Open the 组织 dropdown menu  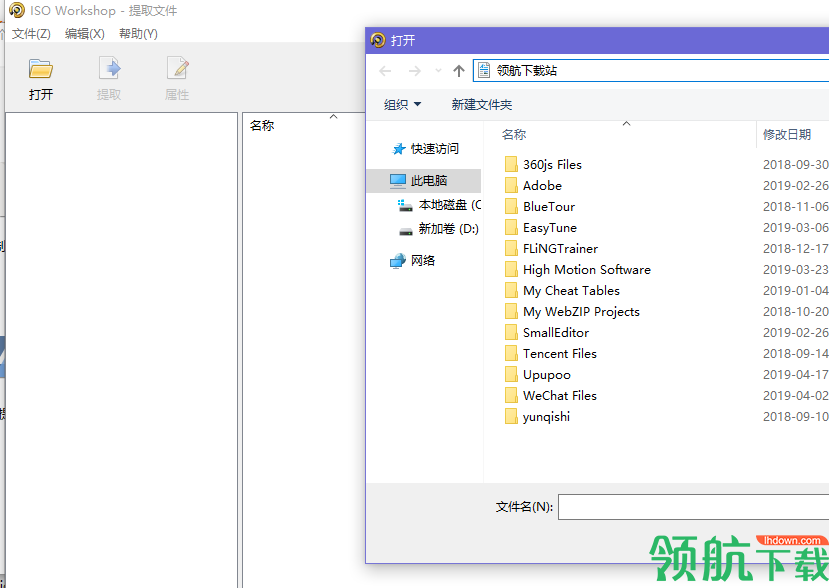click(x=402, y=105)
